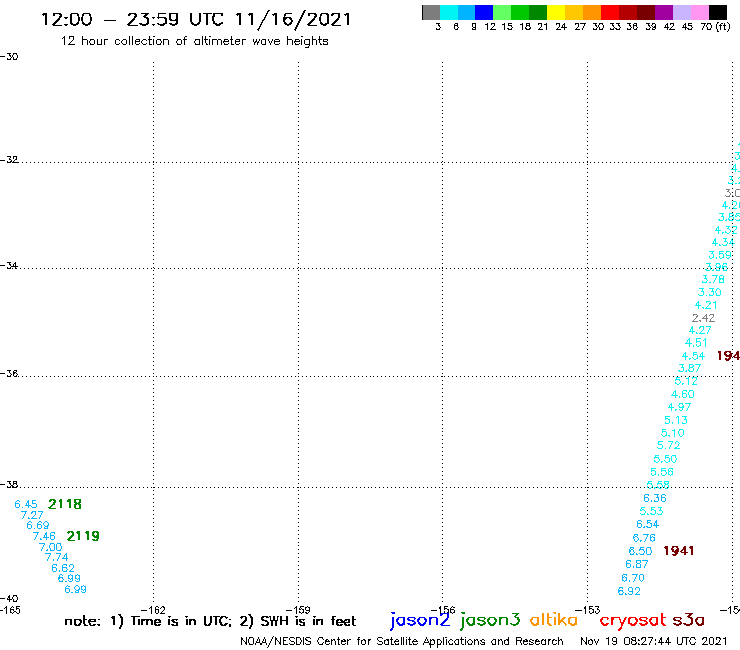The width and height of the screenshot is (740, 650).
Task: Click the -159 longitude axis label
Action: point(298,610)
